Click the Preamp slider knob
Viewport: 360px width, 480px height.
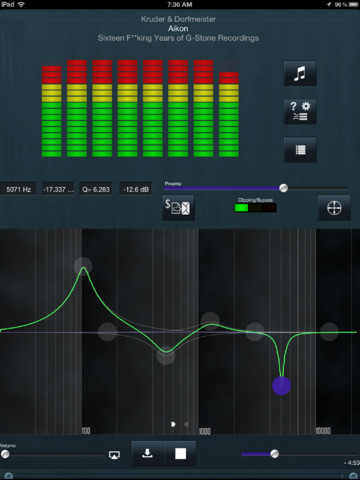(x=284, y=188)
